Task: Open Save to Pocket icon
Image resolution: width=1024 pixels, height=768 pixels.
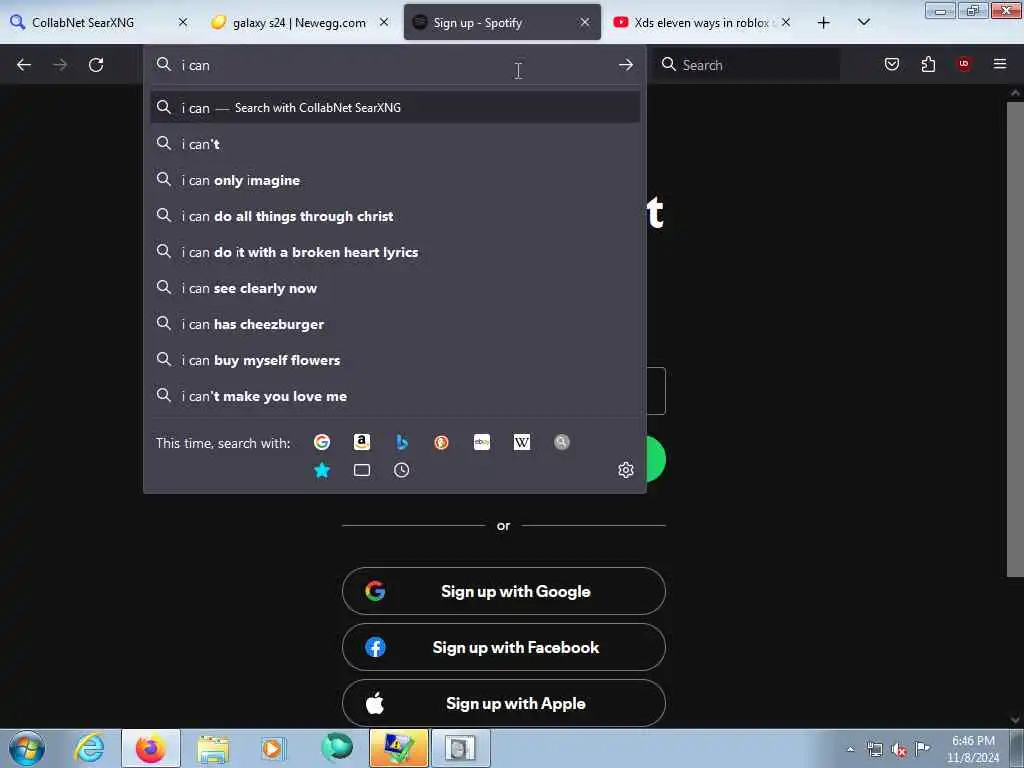Action: coord(892,64)
